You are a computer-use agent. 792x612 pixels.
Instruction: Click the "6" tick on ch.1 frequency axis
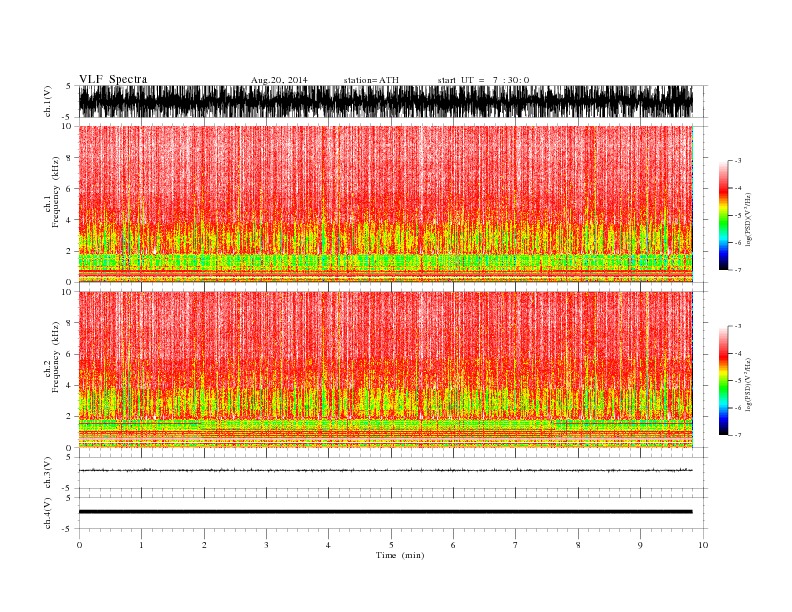(x=69, y=189)
